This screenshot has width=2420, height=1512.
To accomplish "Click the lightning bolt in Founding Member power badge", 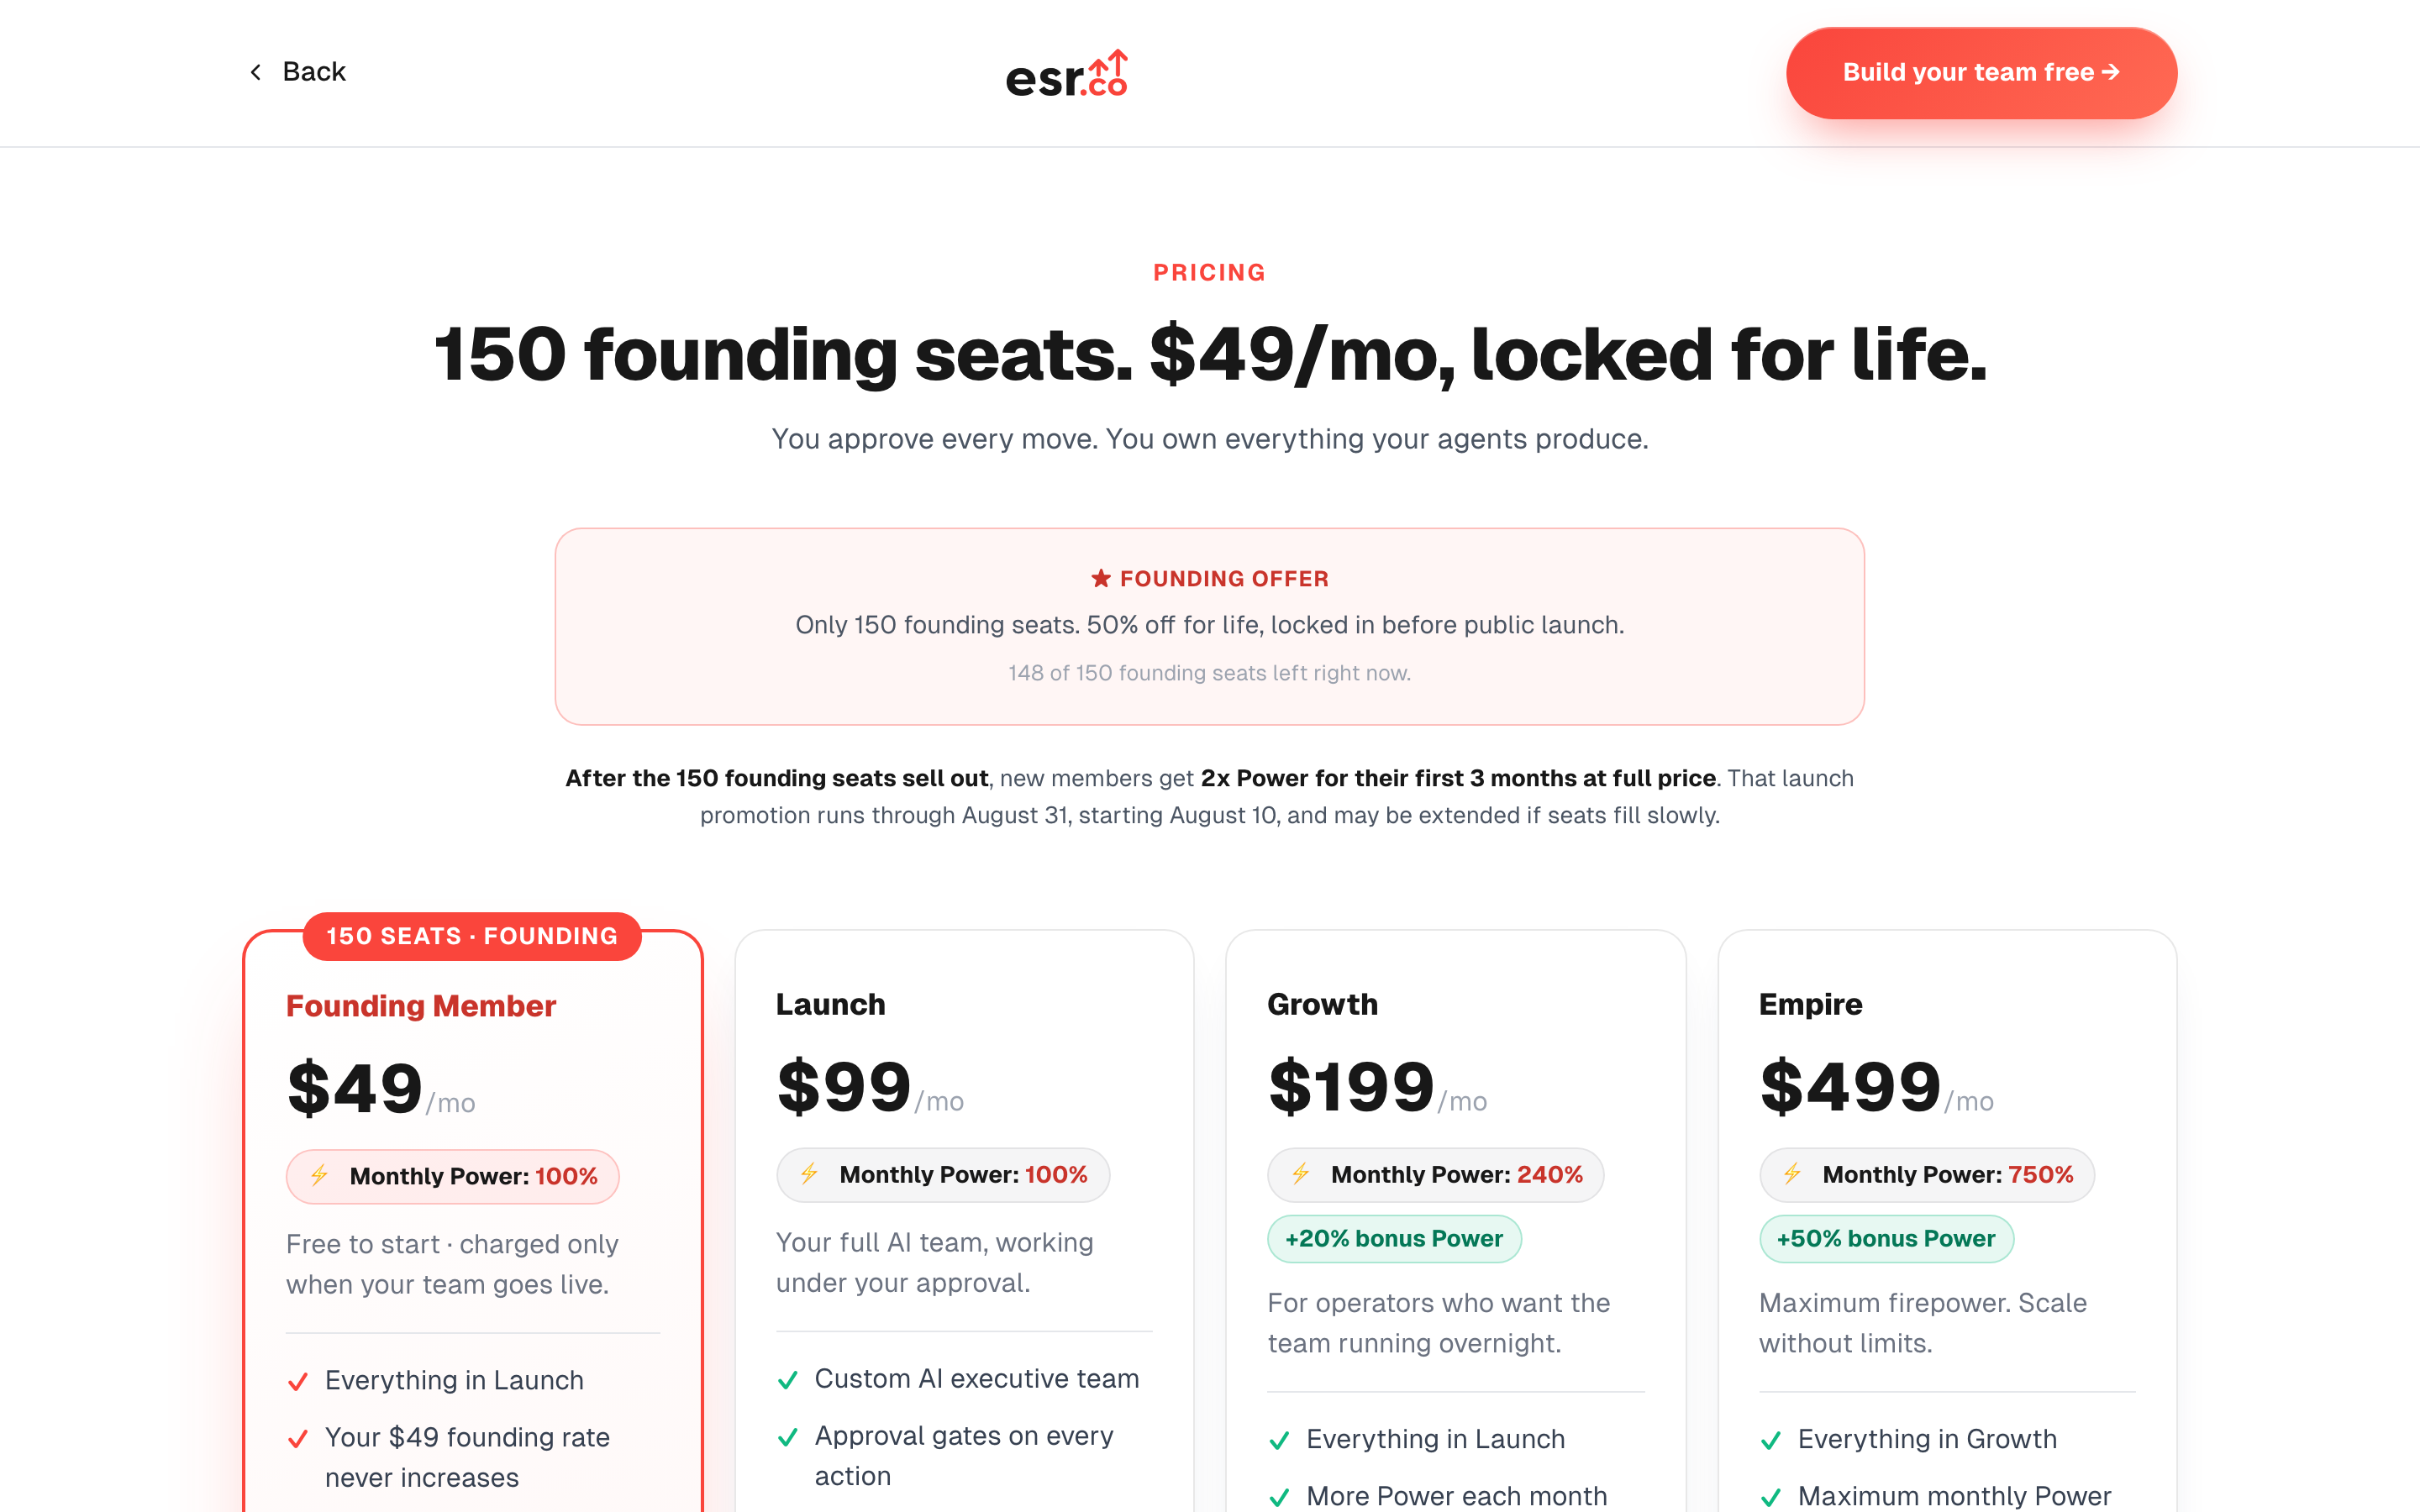I will (x=319, y=1175).
